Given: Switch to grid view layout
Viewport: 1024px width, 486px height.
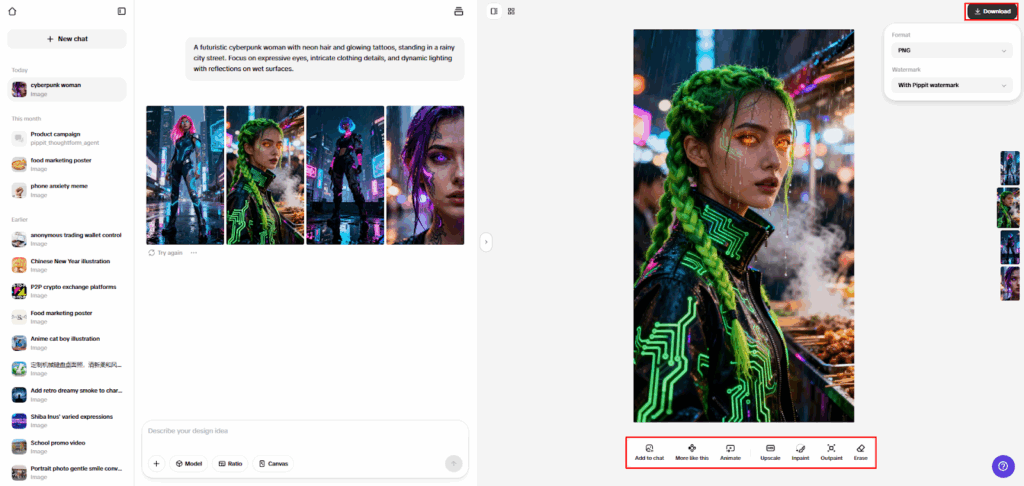Looking at the screenshot, I should 511,11.
